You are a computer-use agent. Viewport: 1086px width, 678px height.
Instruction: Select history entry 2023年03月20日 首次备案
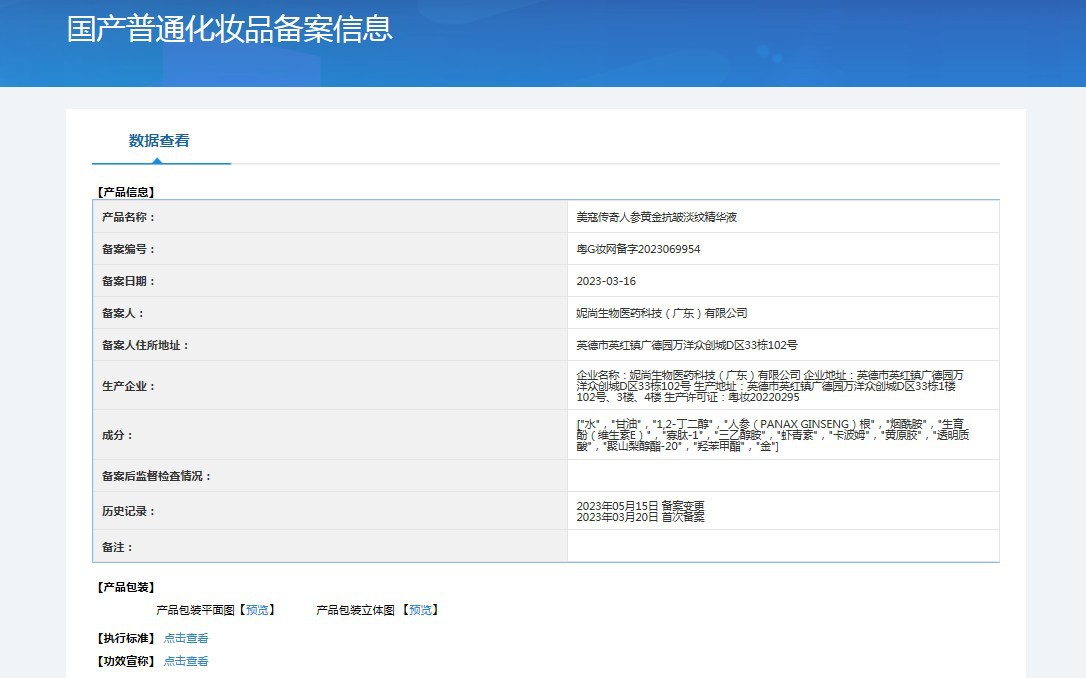[x=641, y=517]
